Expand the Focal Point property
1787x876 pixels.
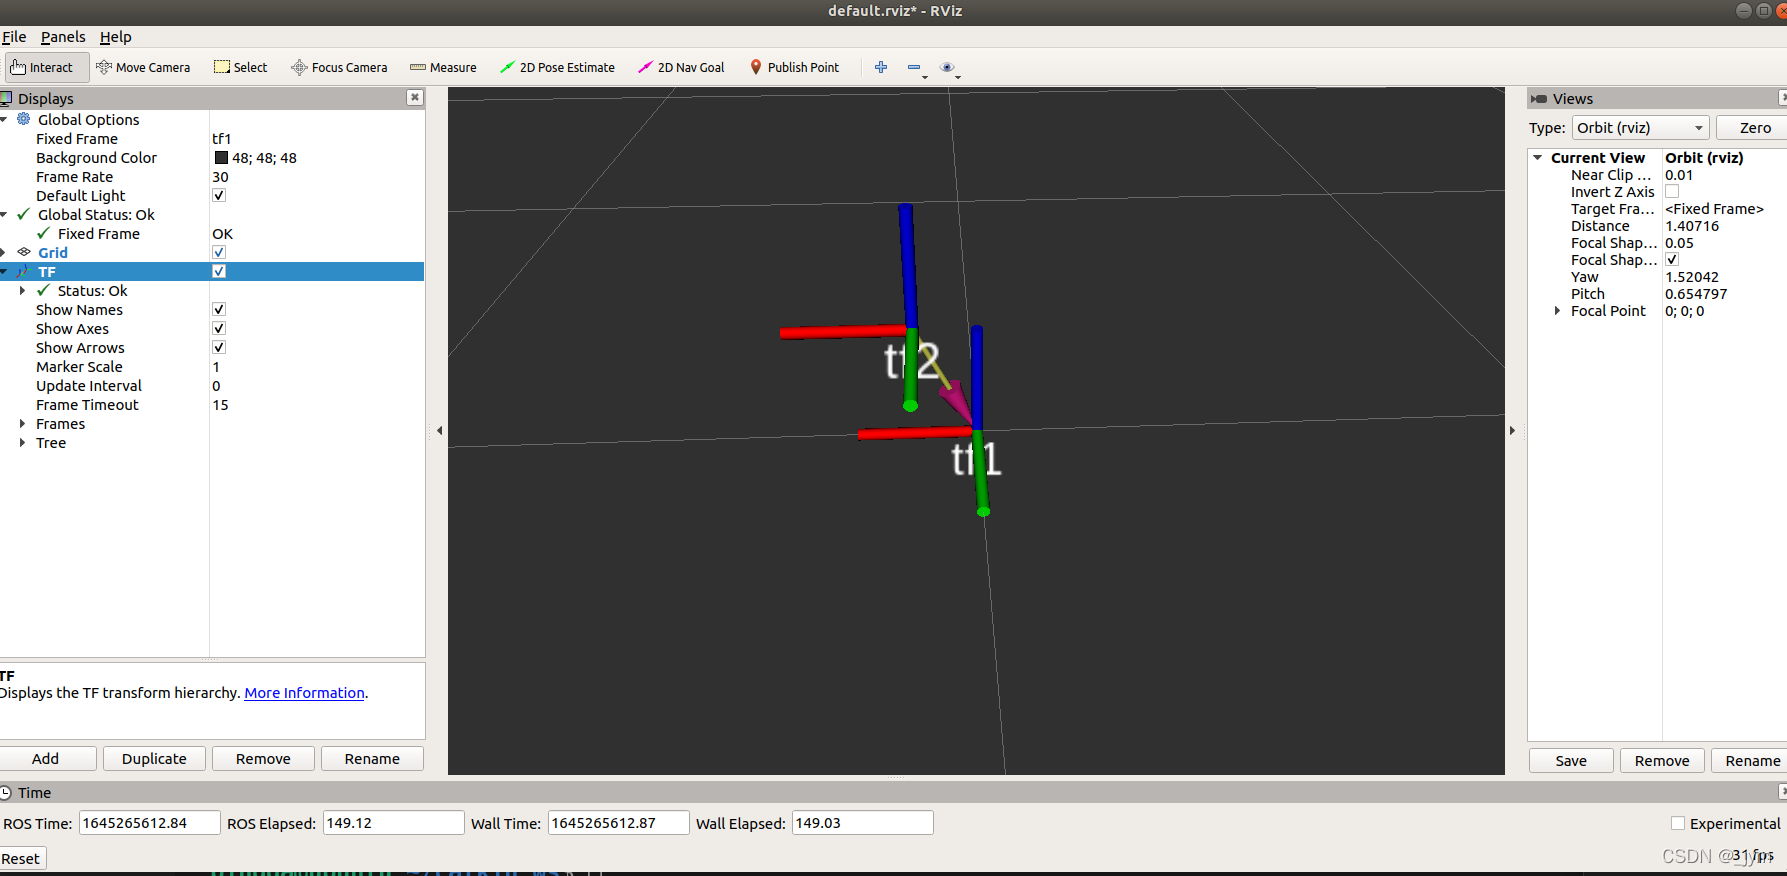click(1557, 310)
